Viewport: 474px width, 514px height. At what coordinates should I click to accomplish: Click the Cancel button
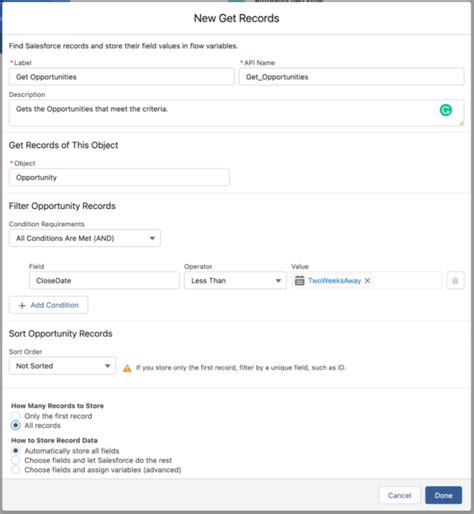pyautogui.click(x=399, y=495)
